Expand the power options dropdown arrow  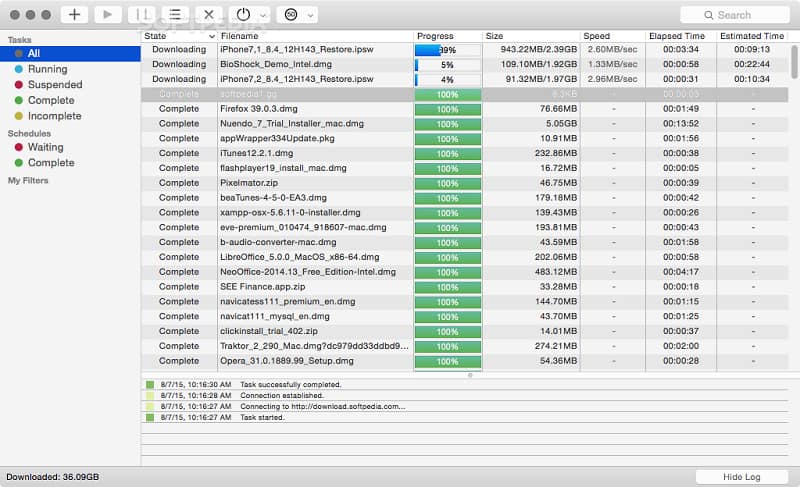(263, 16)
